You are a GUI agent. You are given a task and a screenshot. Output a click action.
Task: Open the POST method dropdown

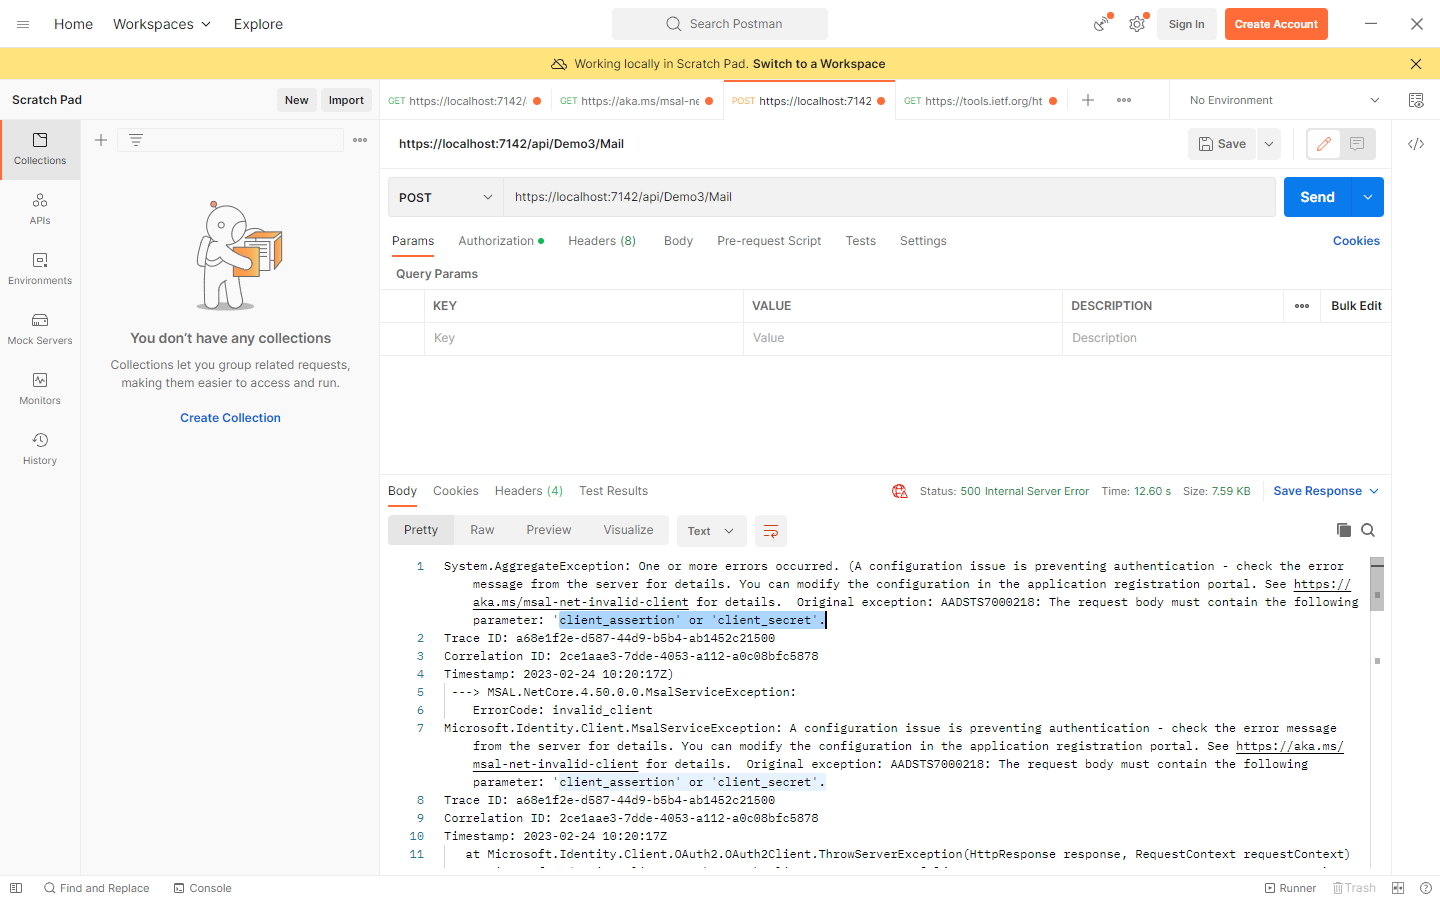445,197
